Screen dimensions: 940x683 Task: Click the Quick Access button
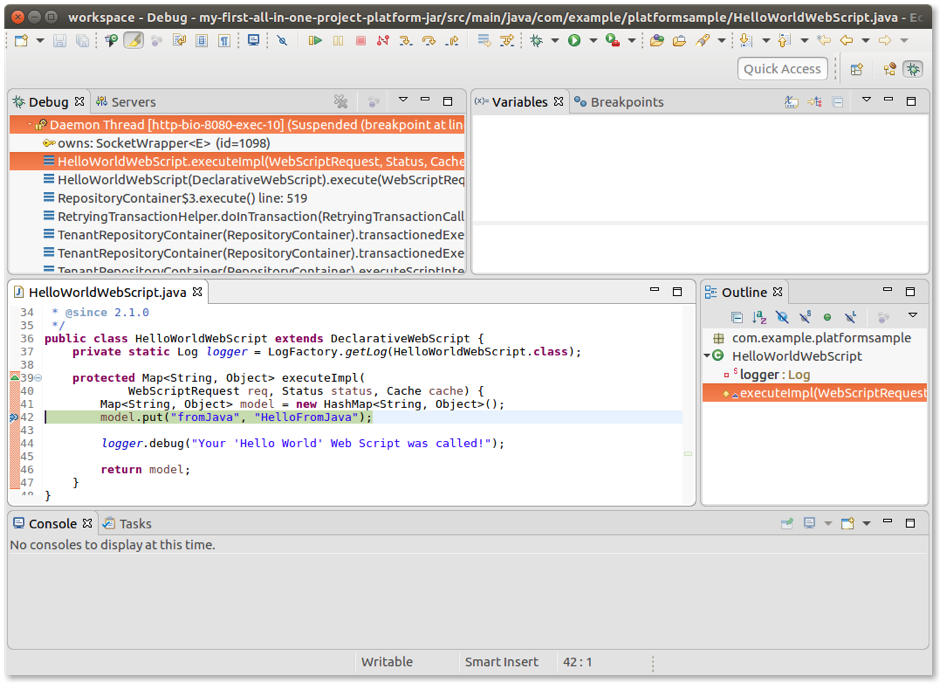click(x=782, y=68)
